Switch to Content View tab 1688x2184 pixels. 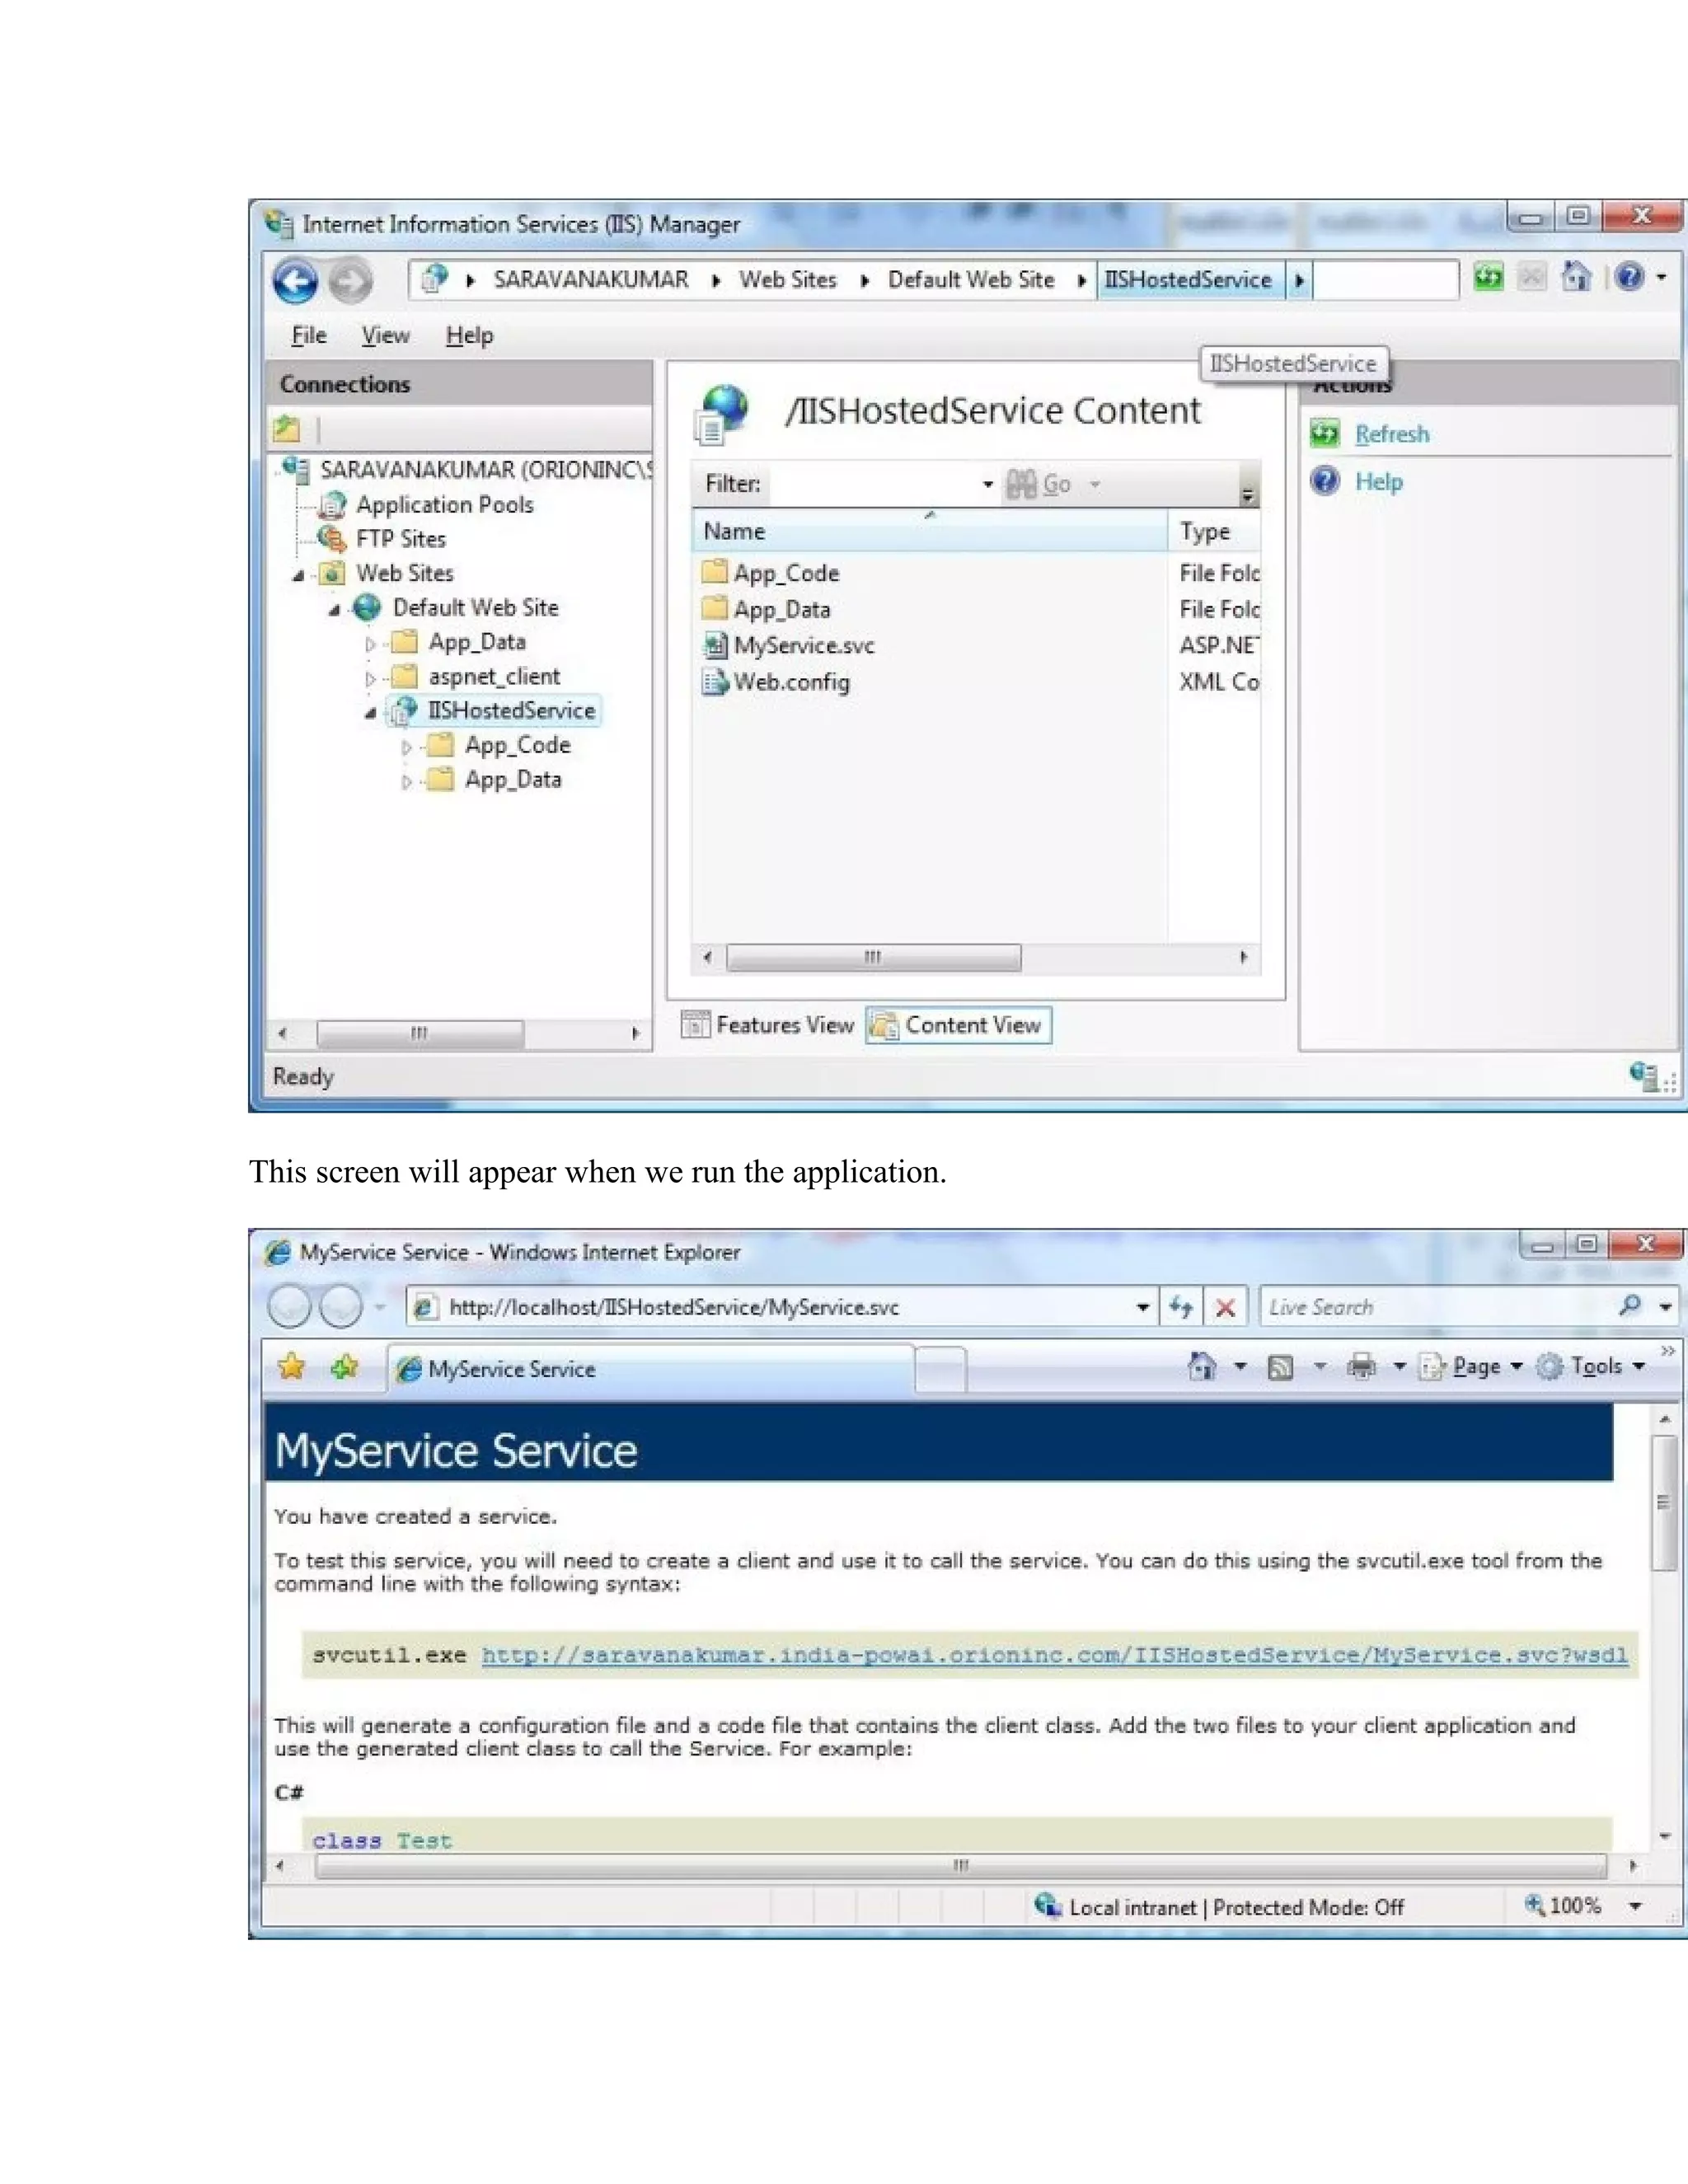(958, 1025)
